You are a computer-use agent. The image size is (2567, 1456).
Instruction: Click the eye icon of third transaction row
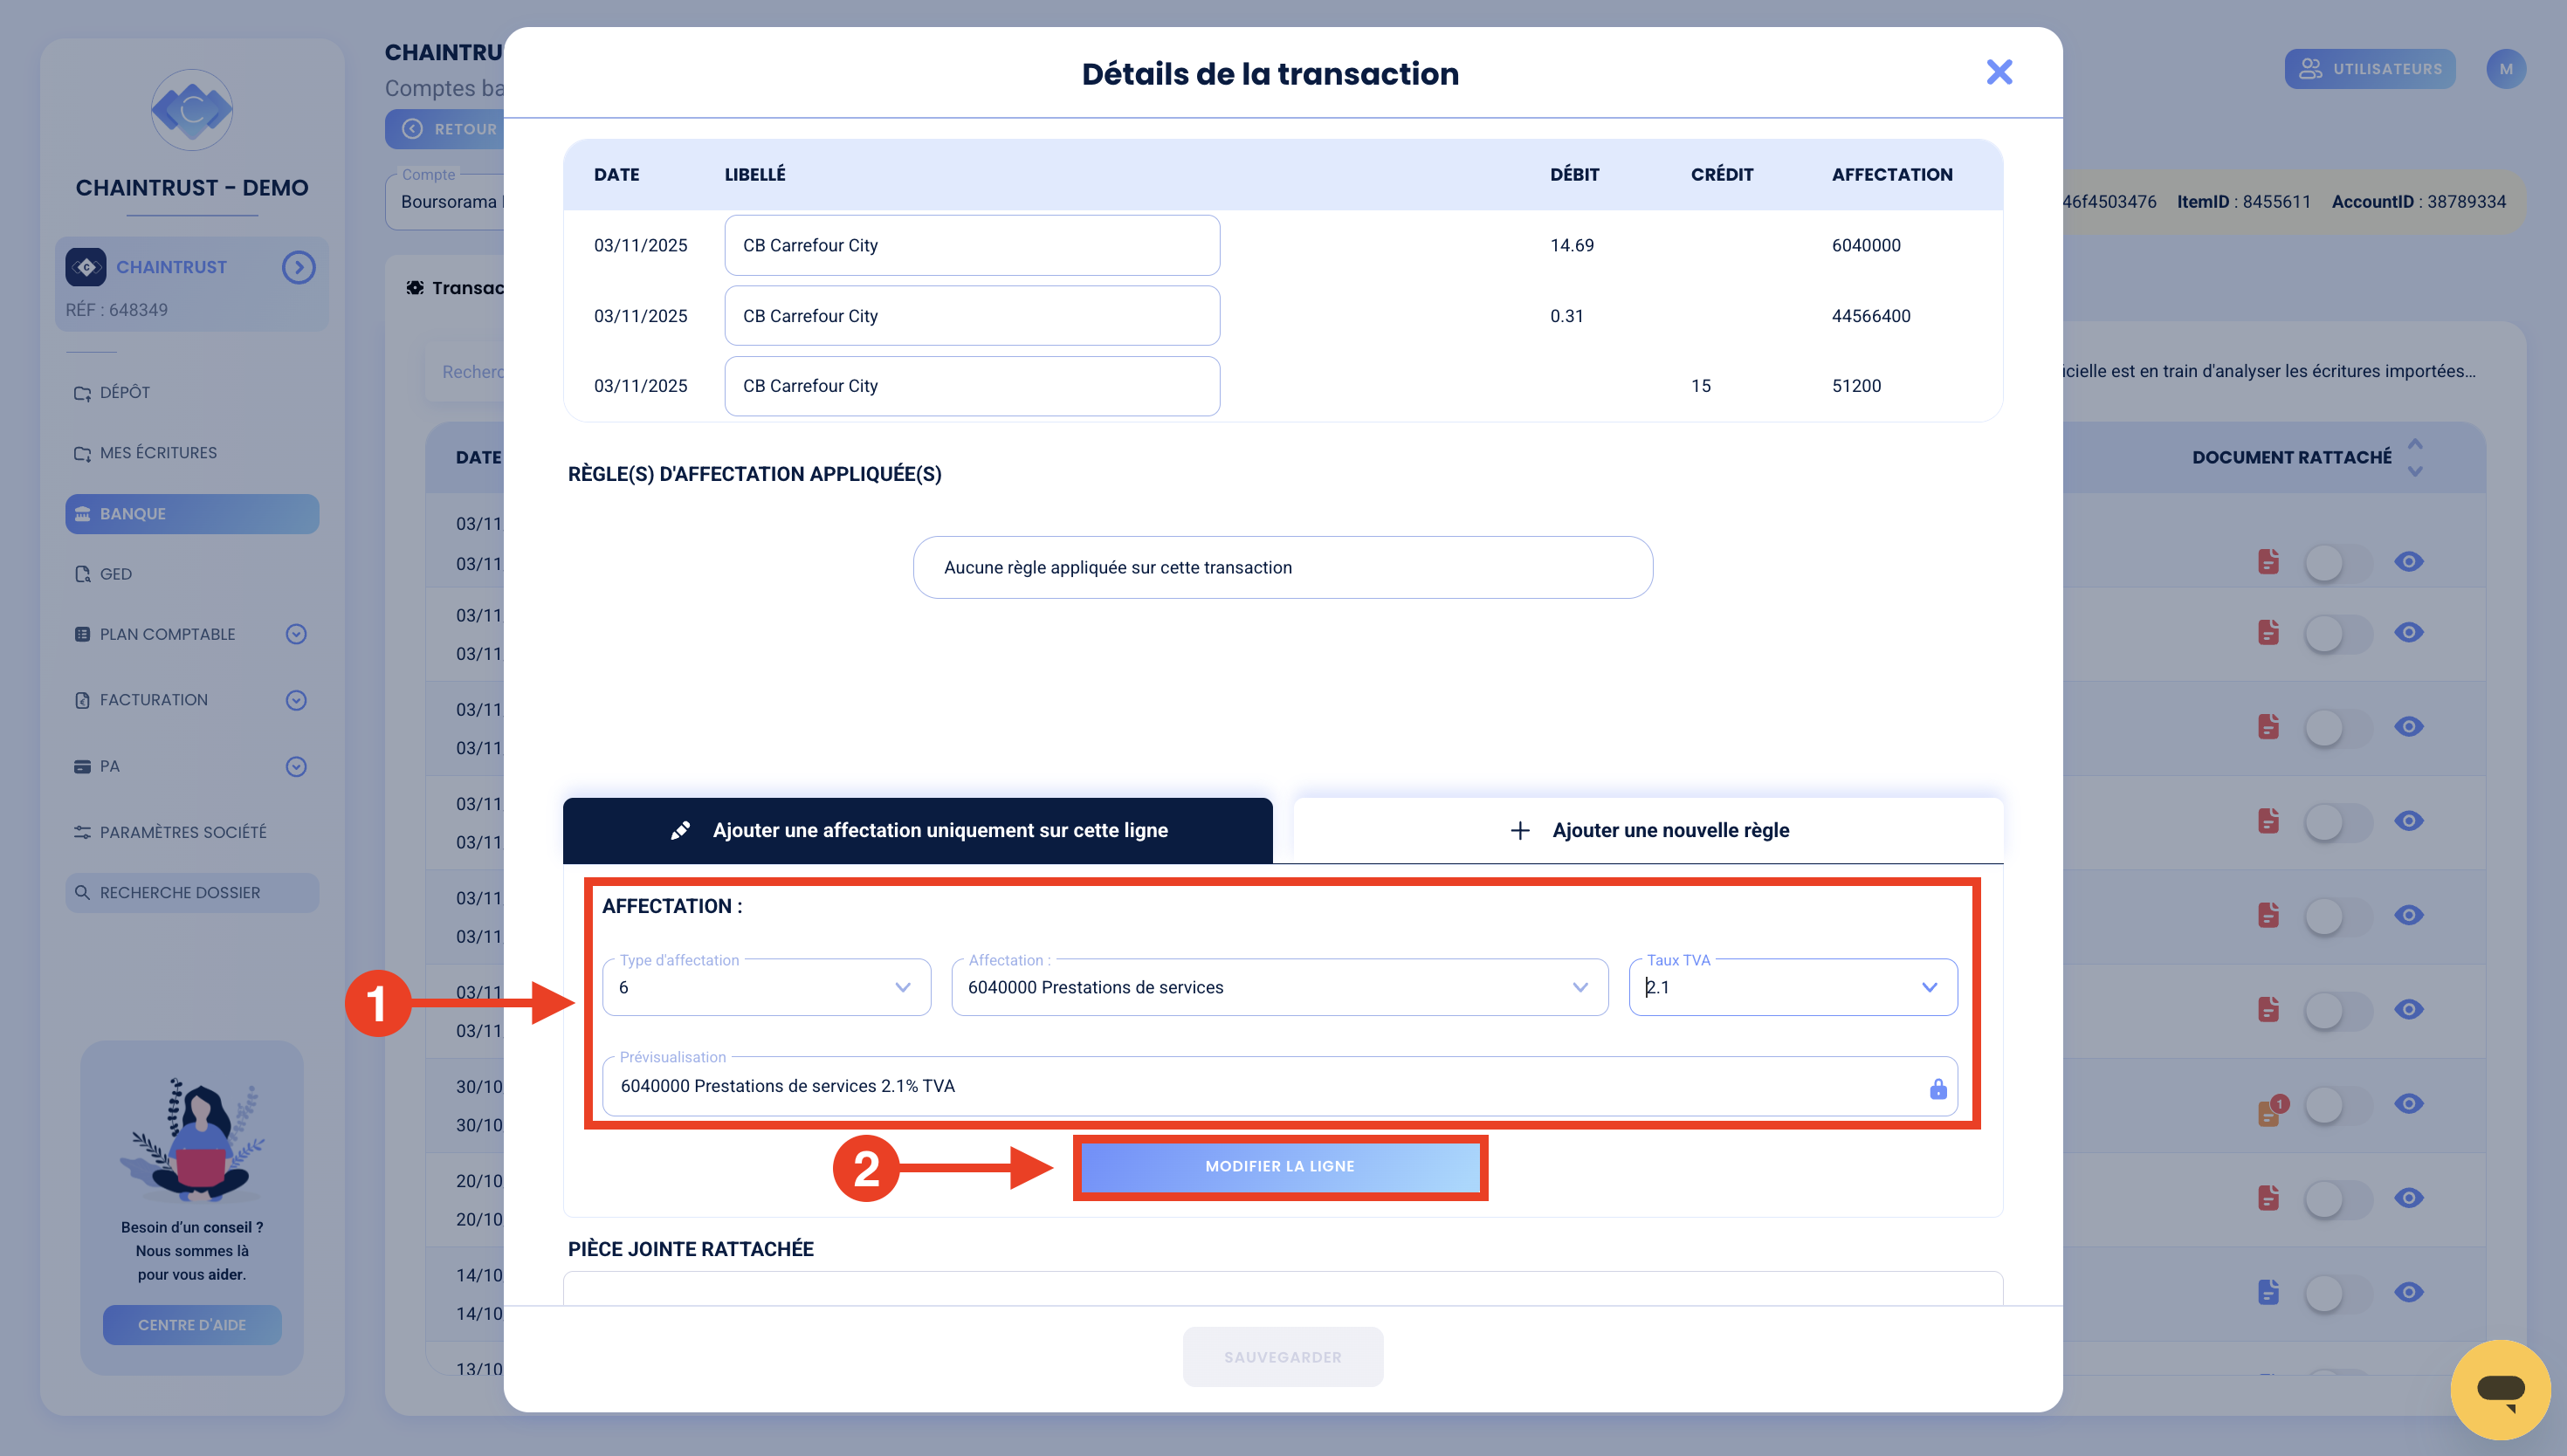[x=2409, y=727]
